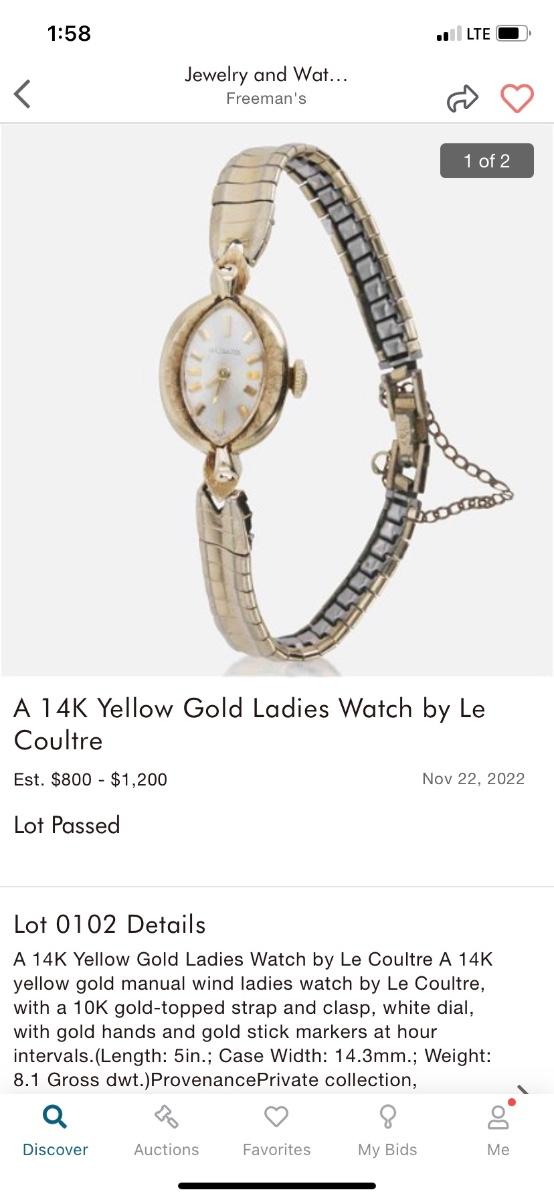
Task: Tap the watch photo to enlarge
Action: coord(277,400)
